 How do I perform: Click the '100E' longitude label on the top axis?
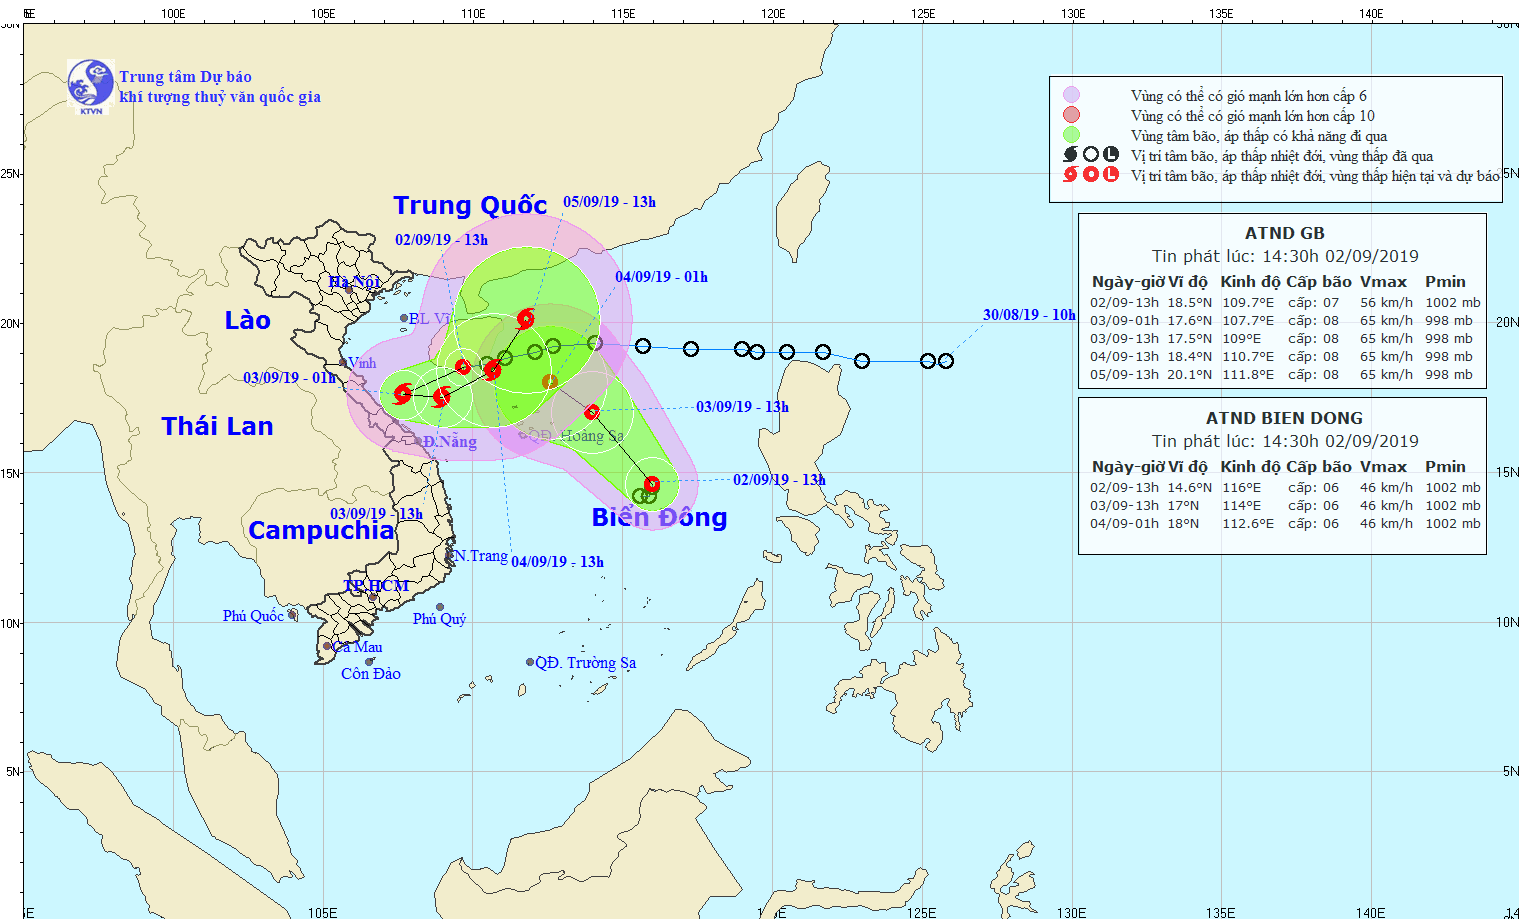(172, 14)
